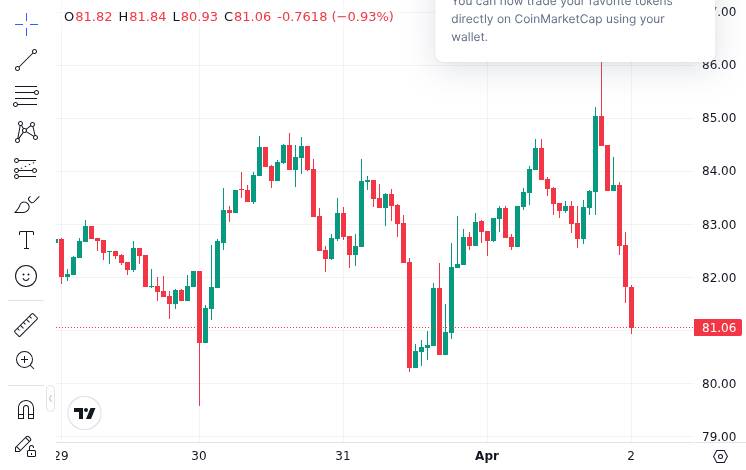This screenshot has width=746, height=470.
Task: Select the trend line drawing tool
Action: point(26,62)
